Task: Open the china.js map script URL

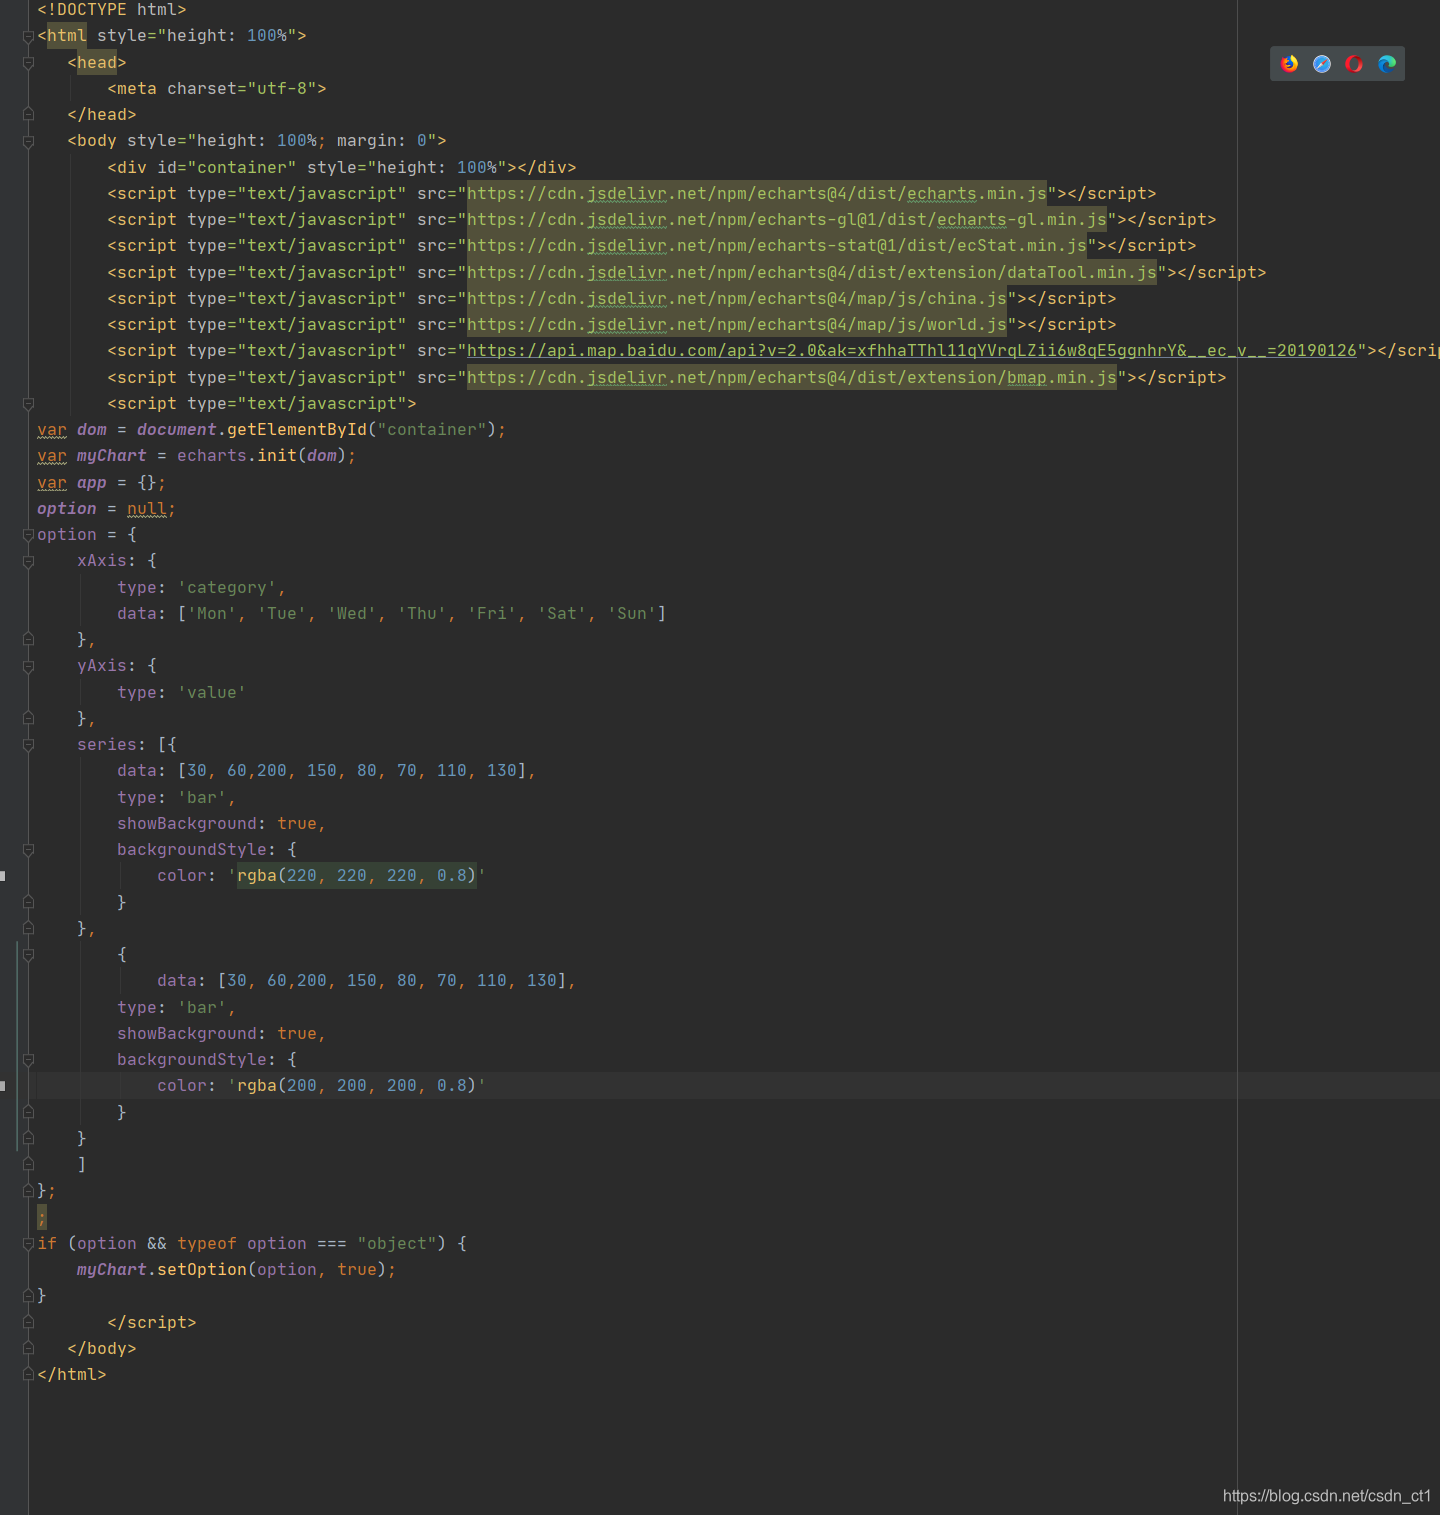Action: 737,299
